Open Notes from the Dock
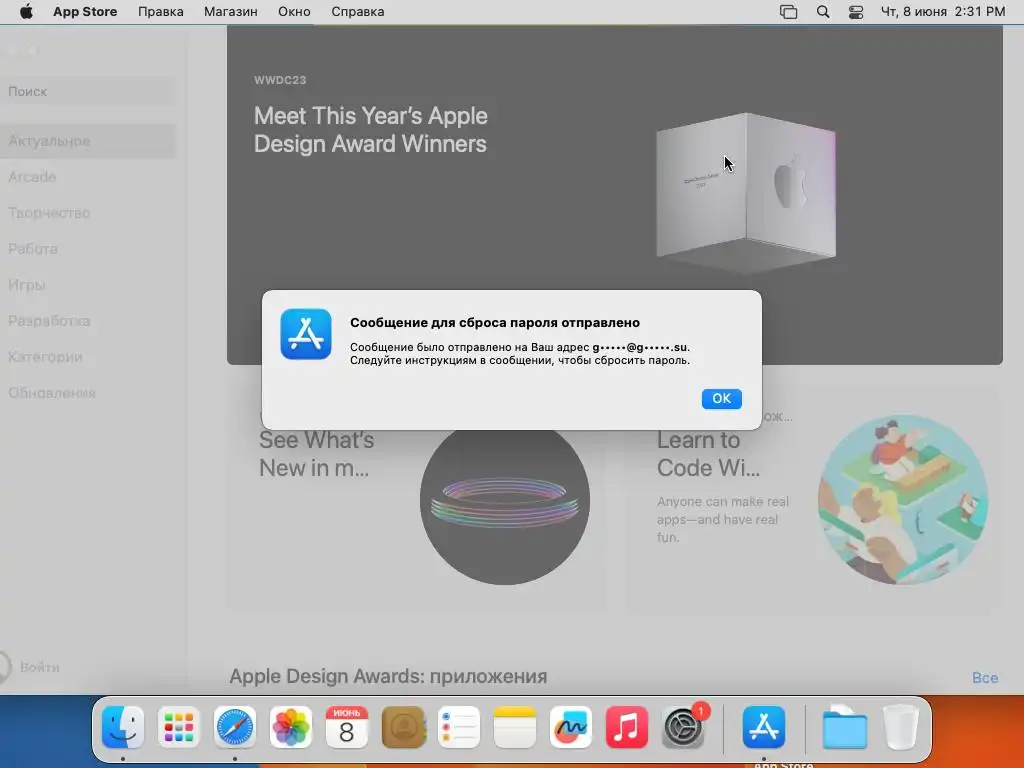The height and width of the screenshot is (768, 1024). coord(515,727)
